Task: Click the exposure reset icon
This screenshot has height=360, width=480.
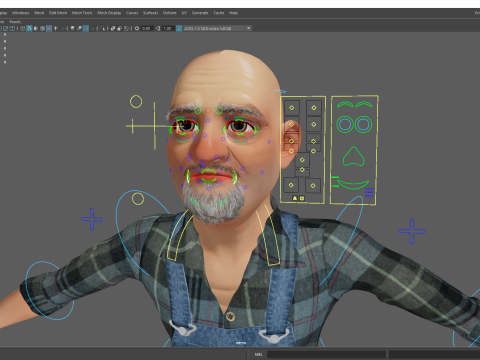Action: coord(137,28)
